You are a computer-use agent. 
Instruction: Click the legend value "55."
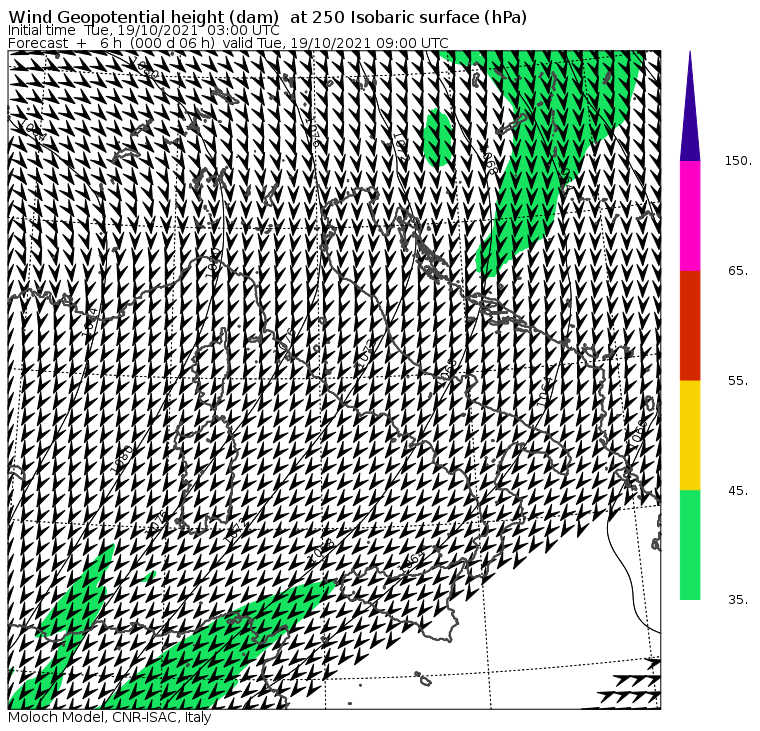coord(738,381)
